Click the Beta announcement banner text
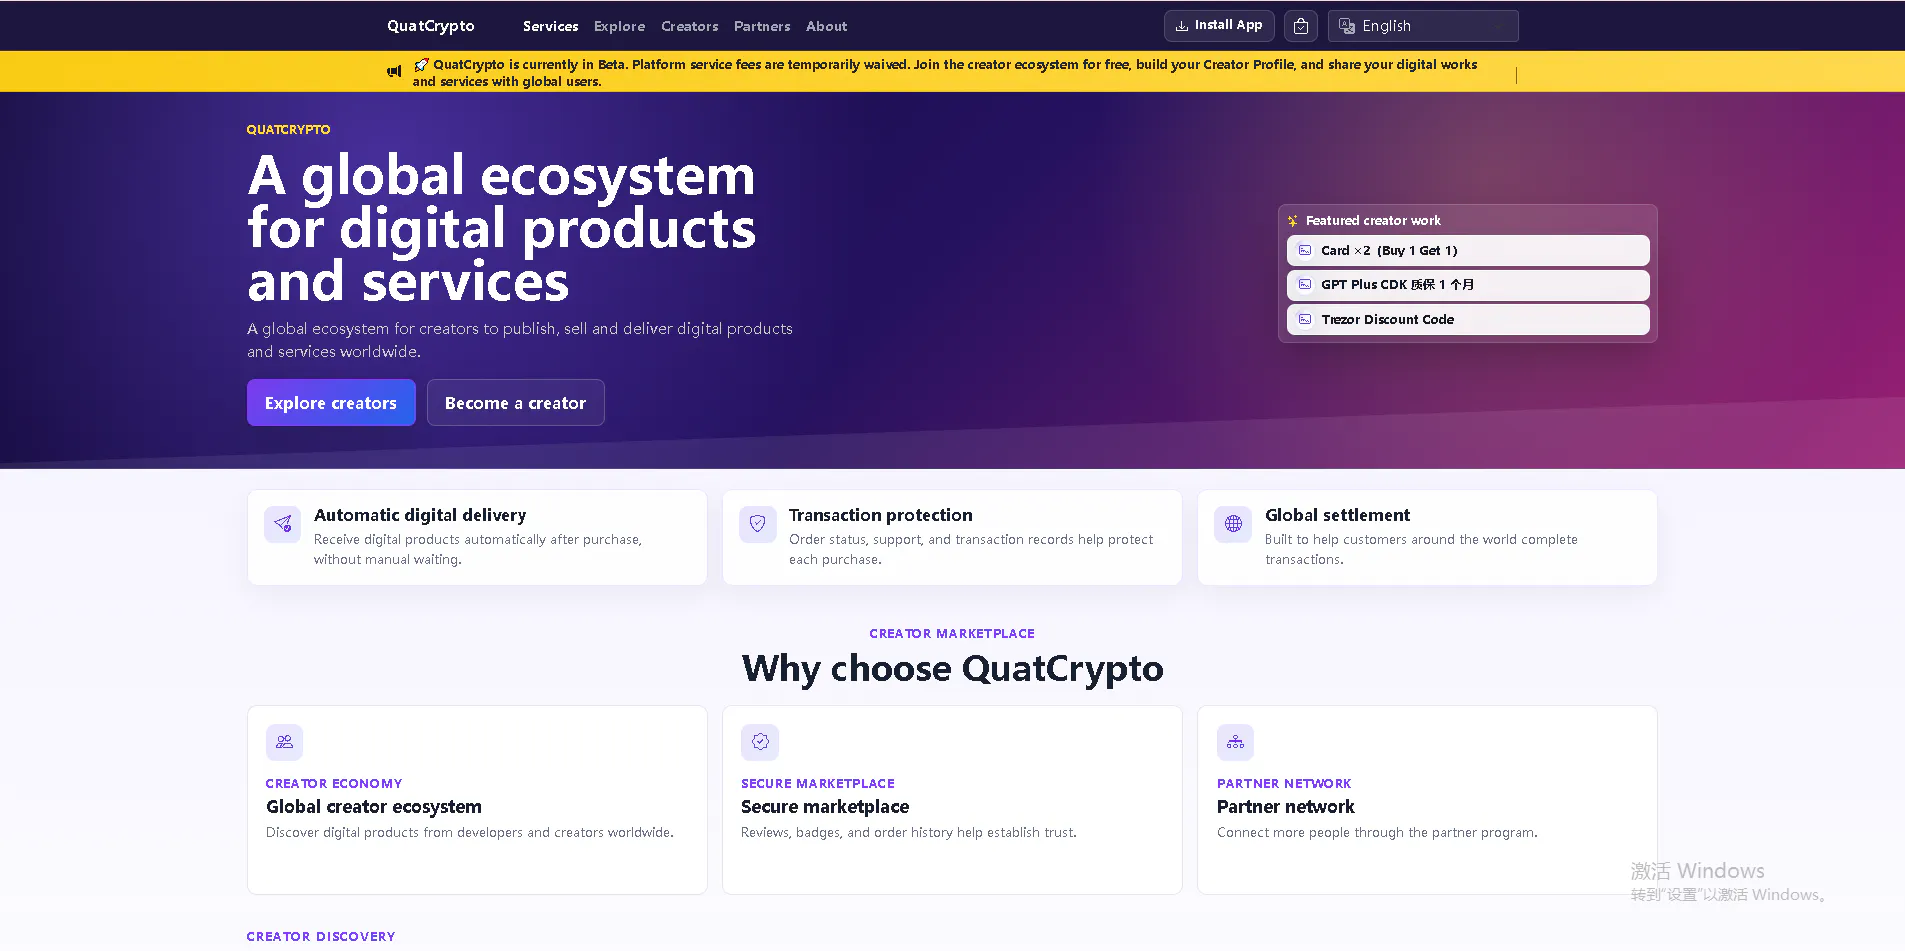Screen dimensions: 1905x951 pyautogui.click(x=945, y=73)
